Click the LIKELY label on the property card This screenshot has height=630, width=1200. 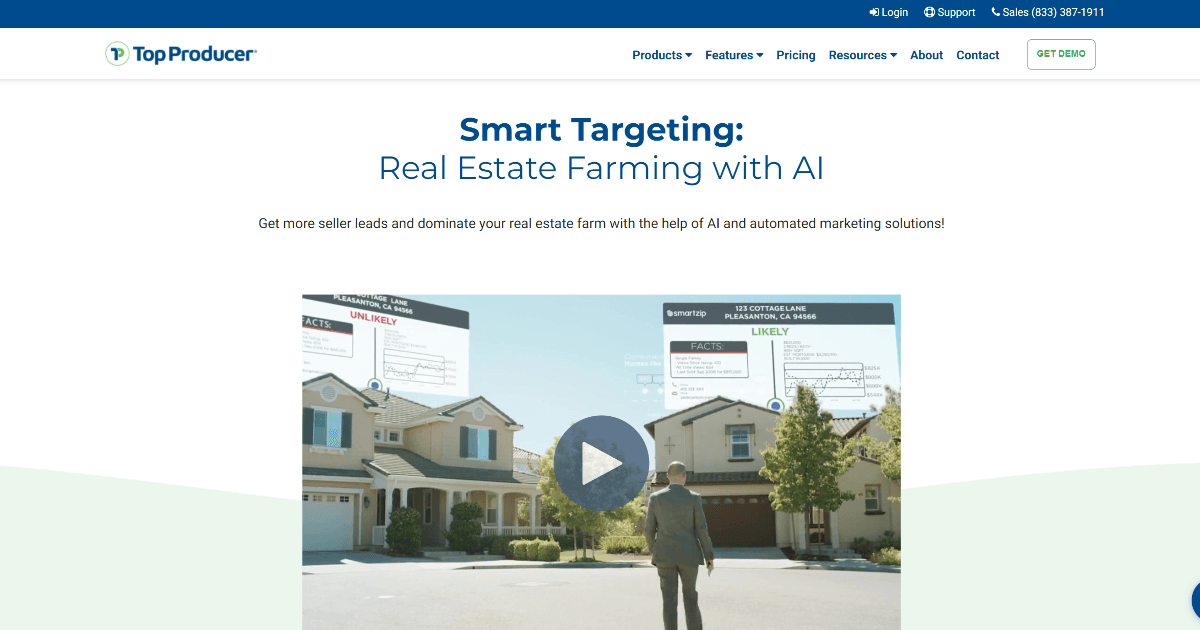[x=769, y=331]
